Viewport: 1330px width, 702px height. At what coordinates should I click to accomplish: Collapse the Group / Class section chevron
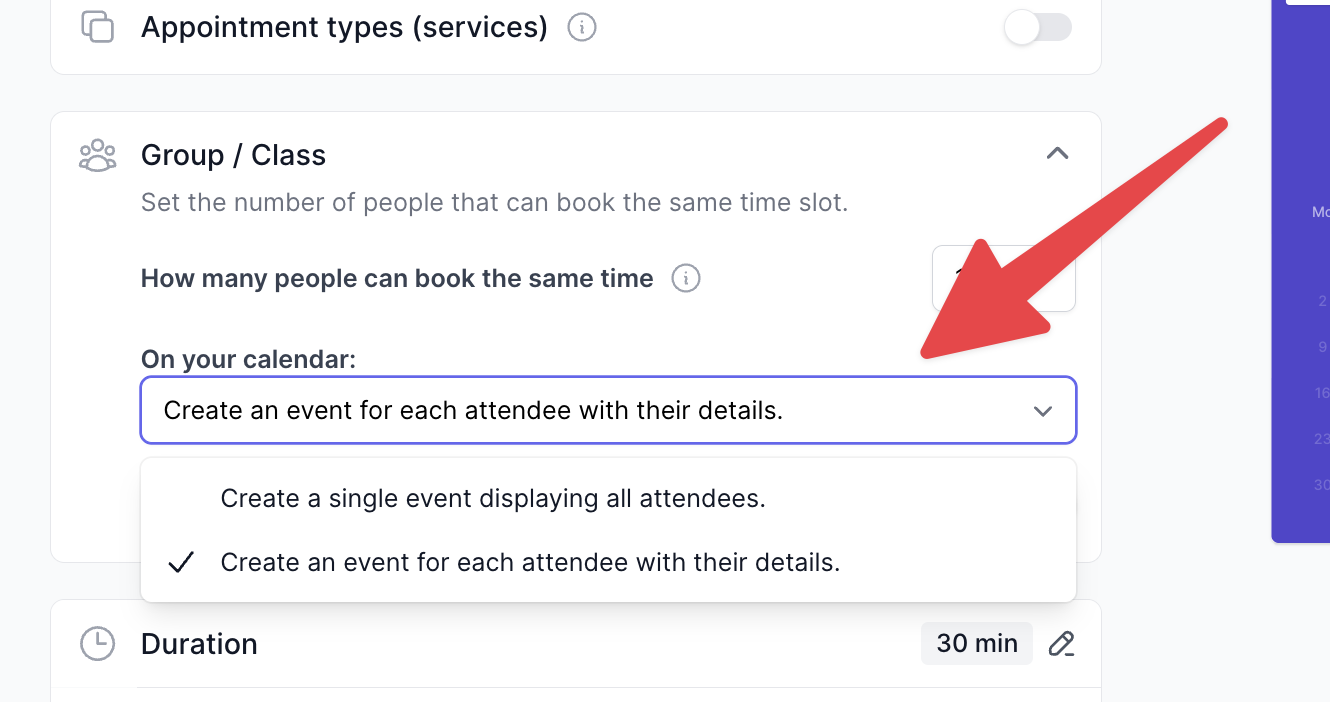1057,154
